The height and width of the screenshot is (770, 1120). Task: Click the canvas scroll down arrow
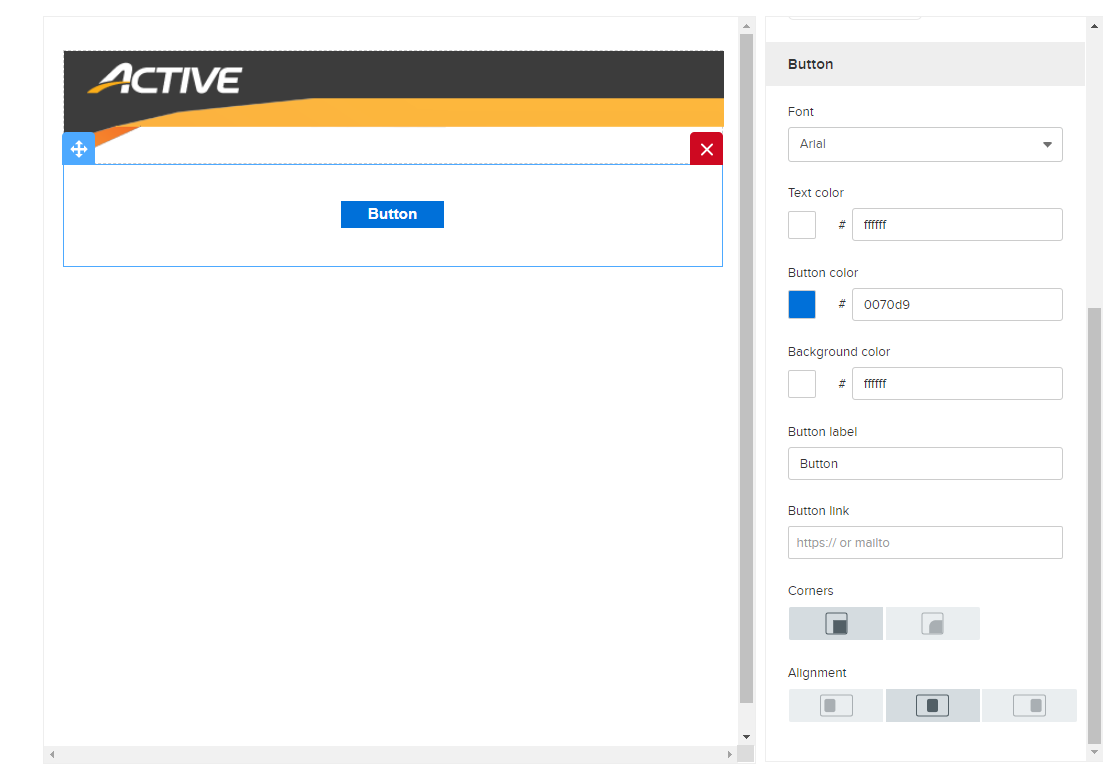(746, 737)
